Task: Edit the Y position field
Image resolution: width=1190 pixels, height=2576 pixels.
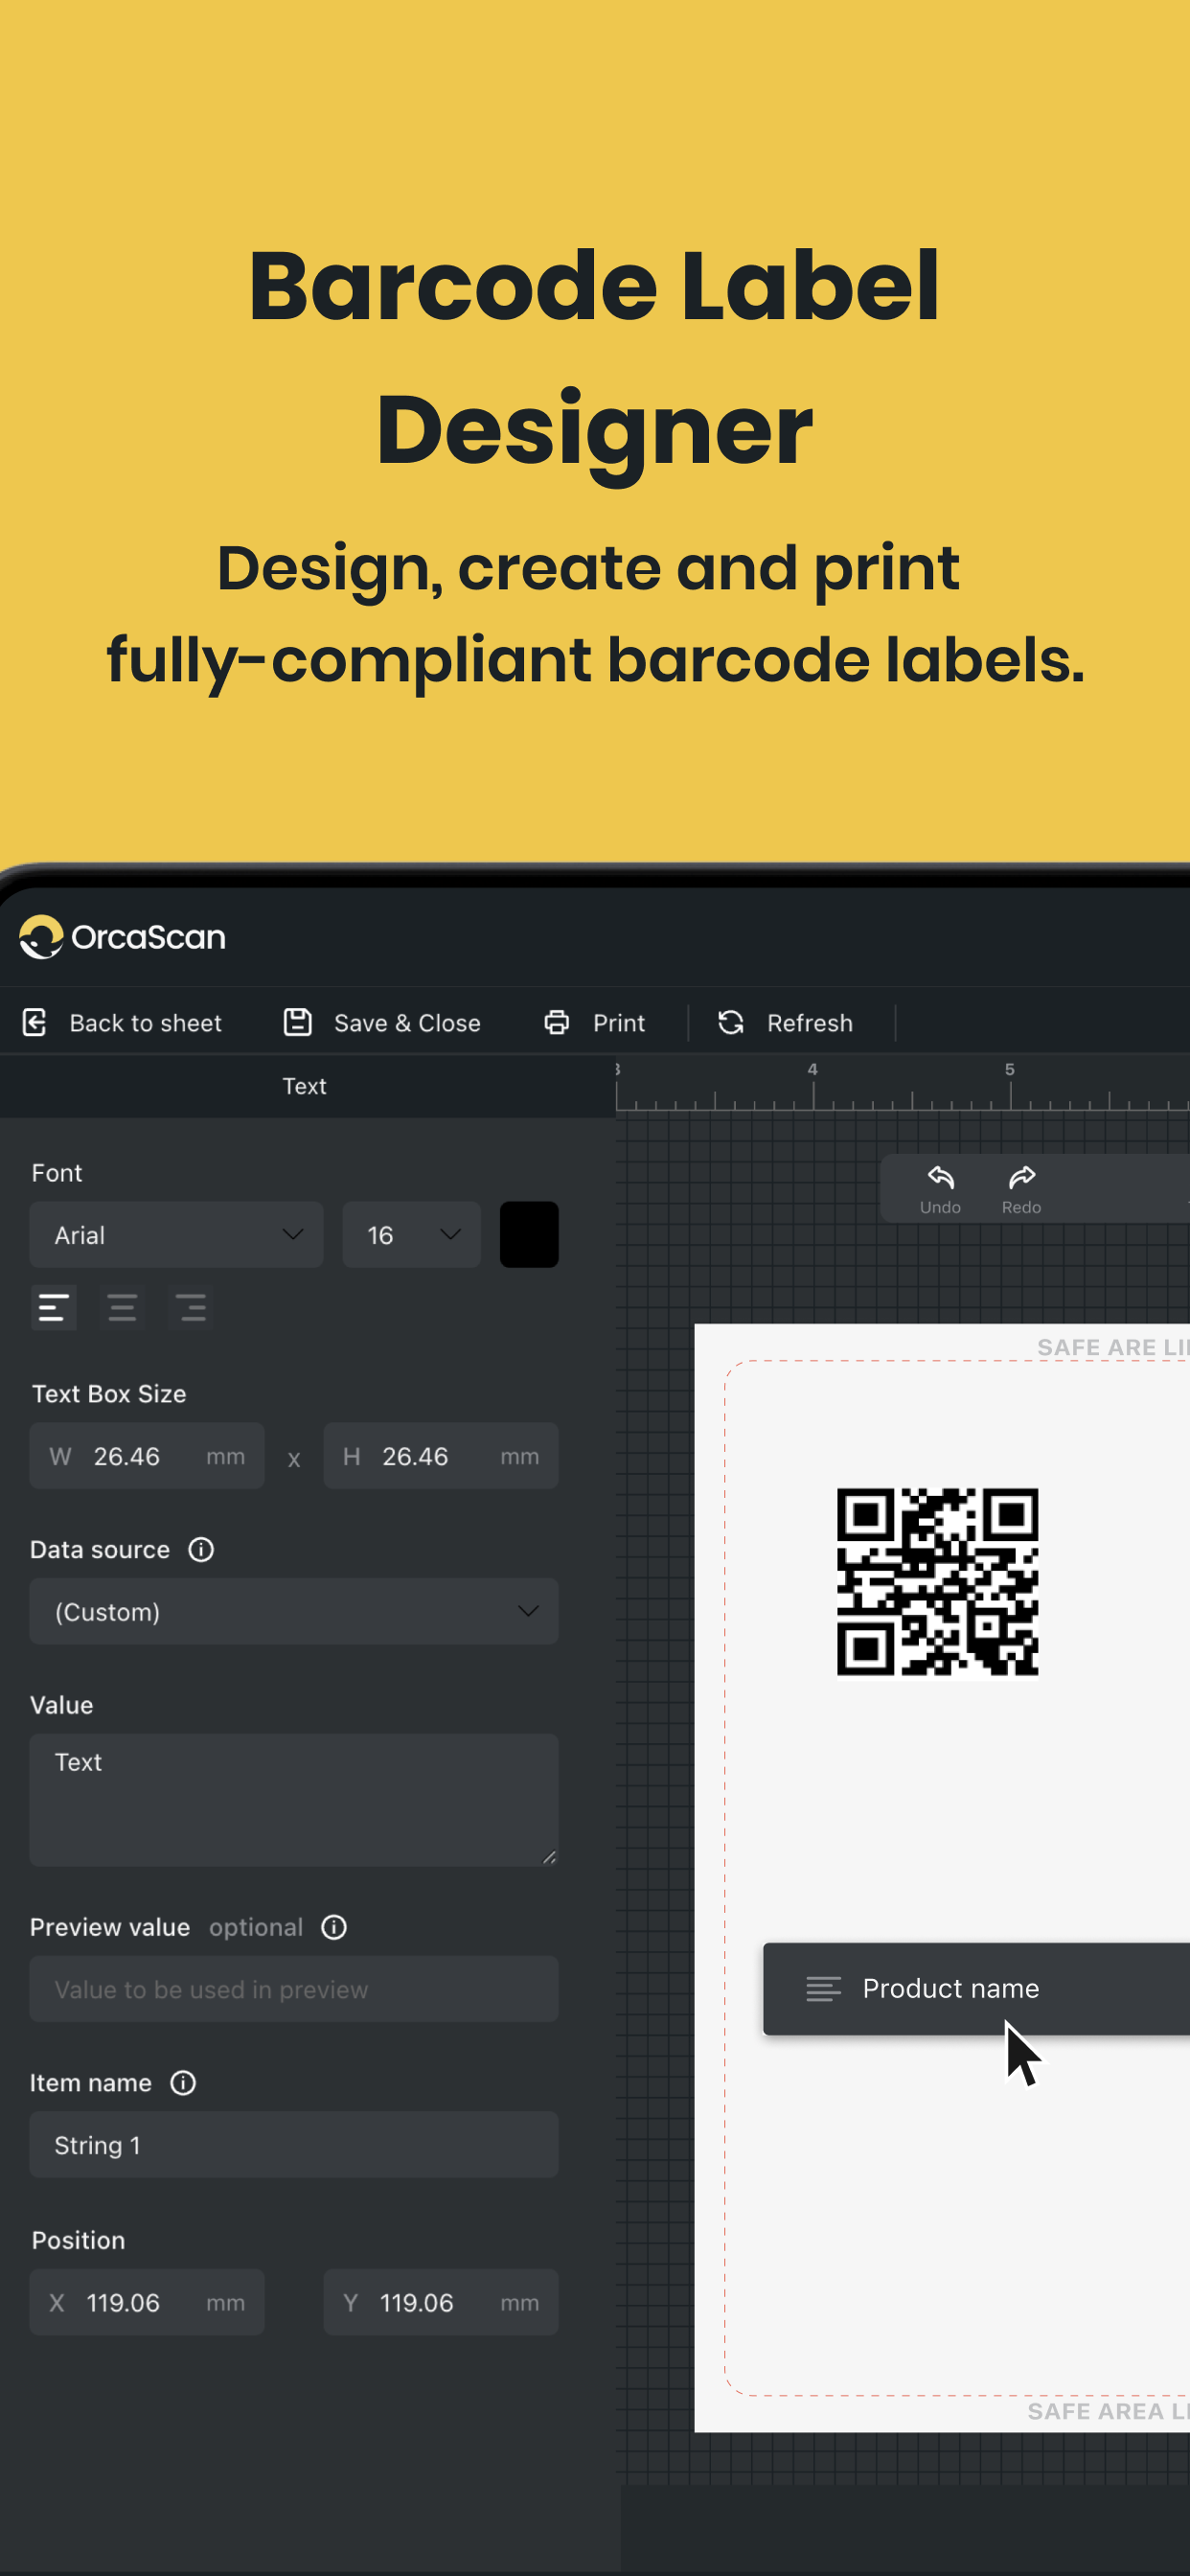Action: (x=441, y=2302)
